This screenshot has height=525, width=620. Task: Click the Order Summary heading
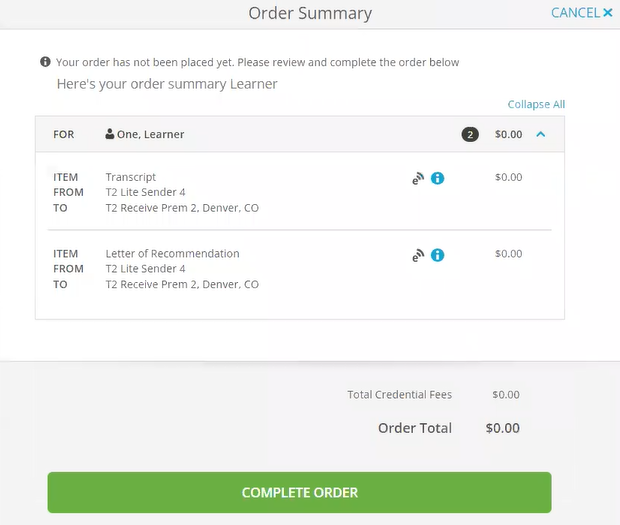[x=310, y=13]
